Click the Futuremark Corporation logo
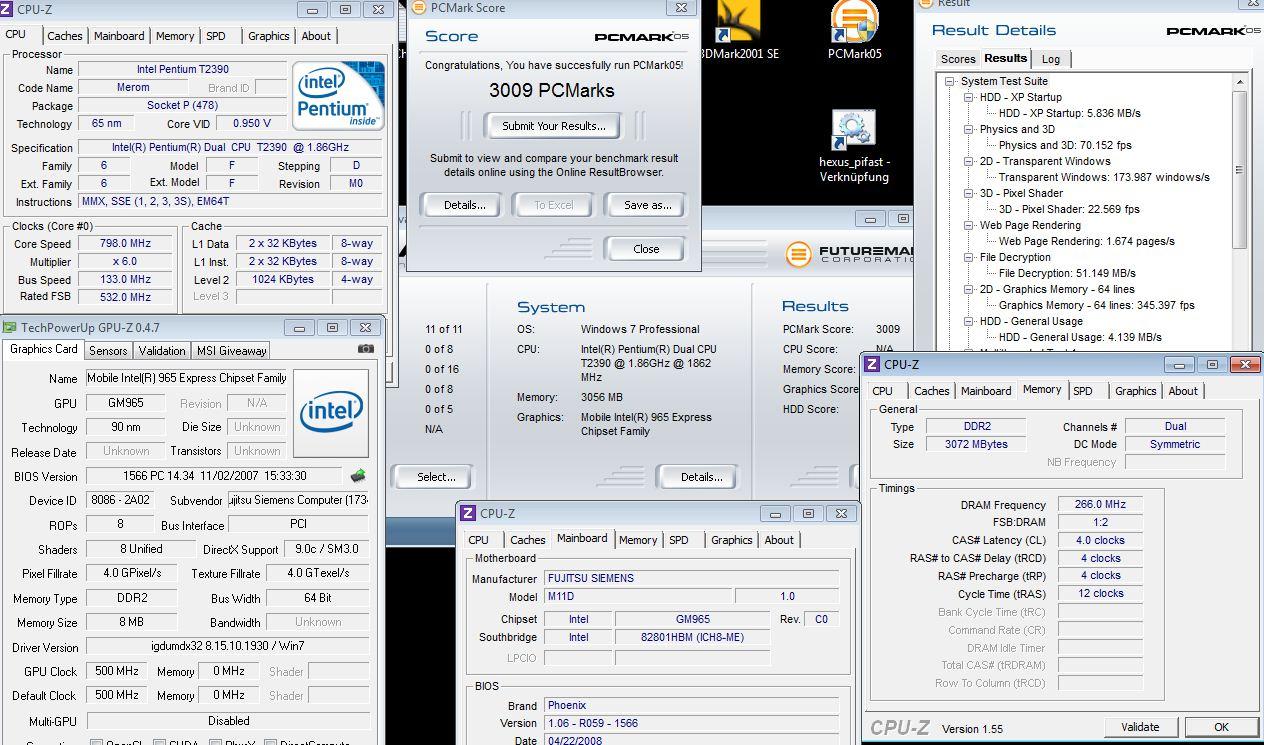The image size is (1264, 745). click(x=849, y=254)
